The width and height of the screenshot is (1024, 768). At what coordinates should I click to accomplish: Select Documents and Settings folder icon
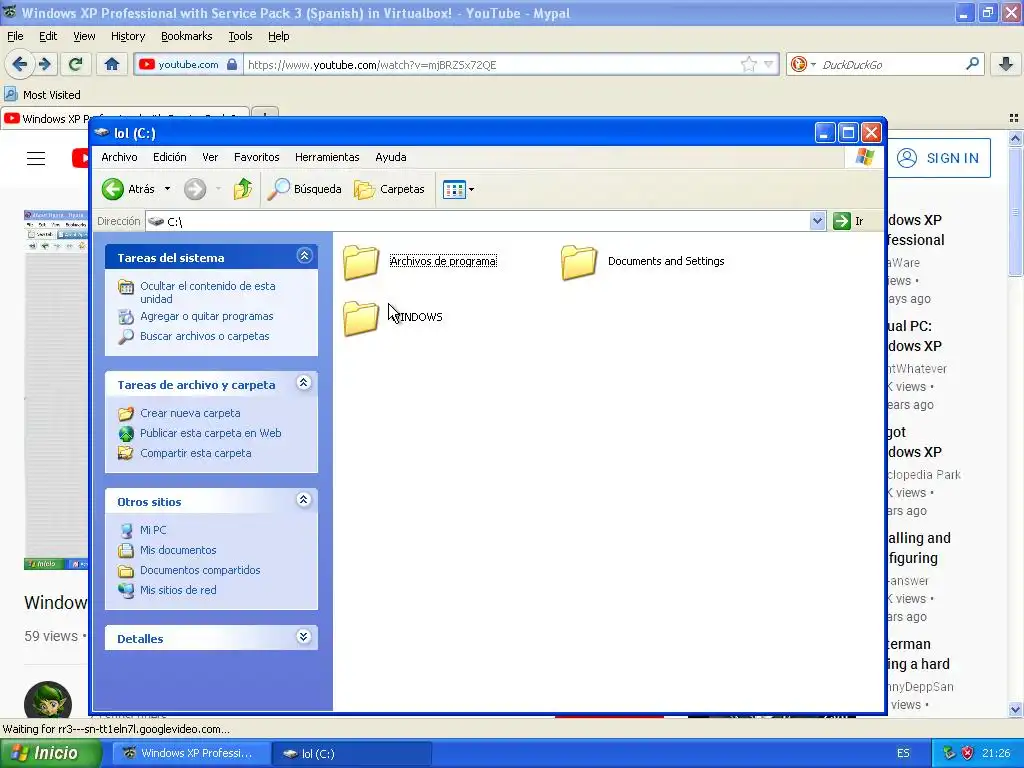click(x=579, y=262)
